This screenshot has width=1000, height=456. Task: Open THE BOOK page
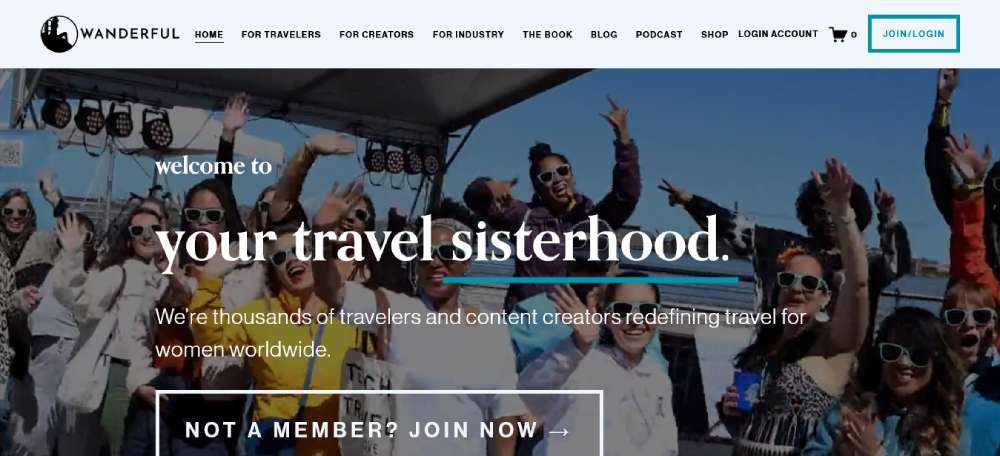547,34
